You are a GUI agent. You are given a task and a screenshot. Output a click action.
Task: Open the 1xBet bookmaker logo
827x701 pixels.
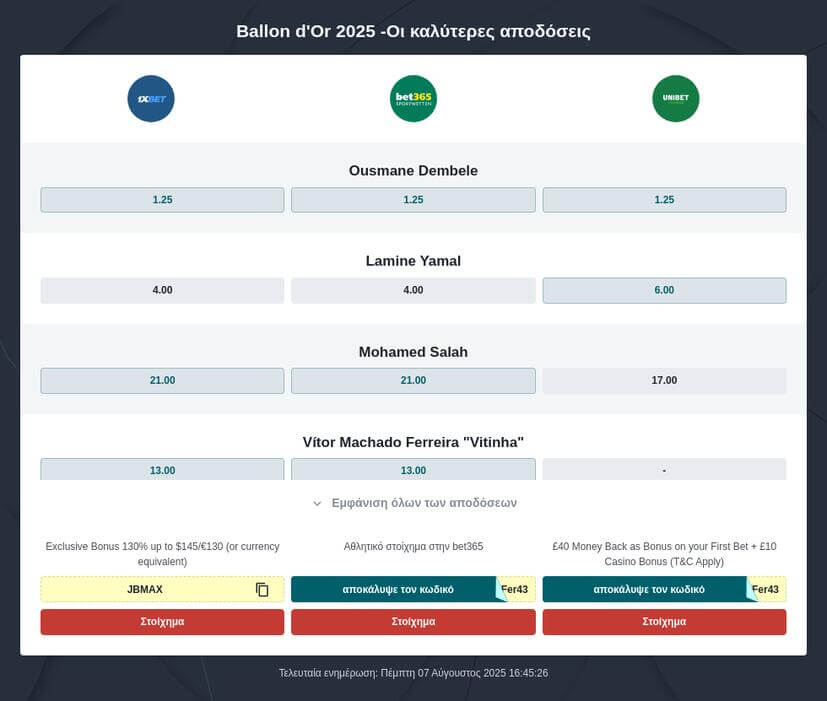pos(151,99)
